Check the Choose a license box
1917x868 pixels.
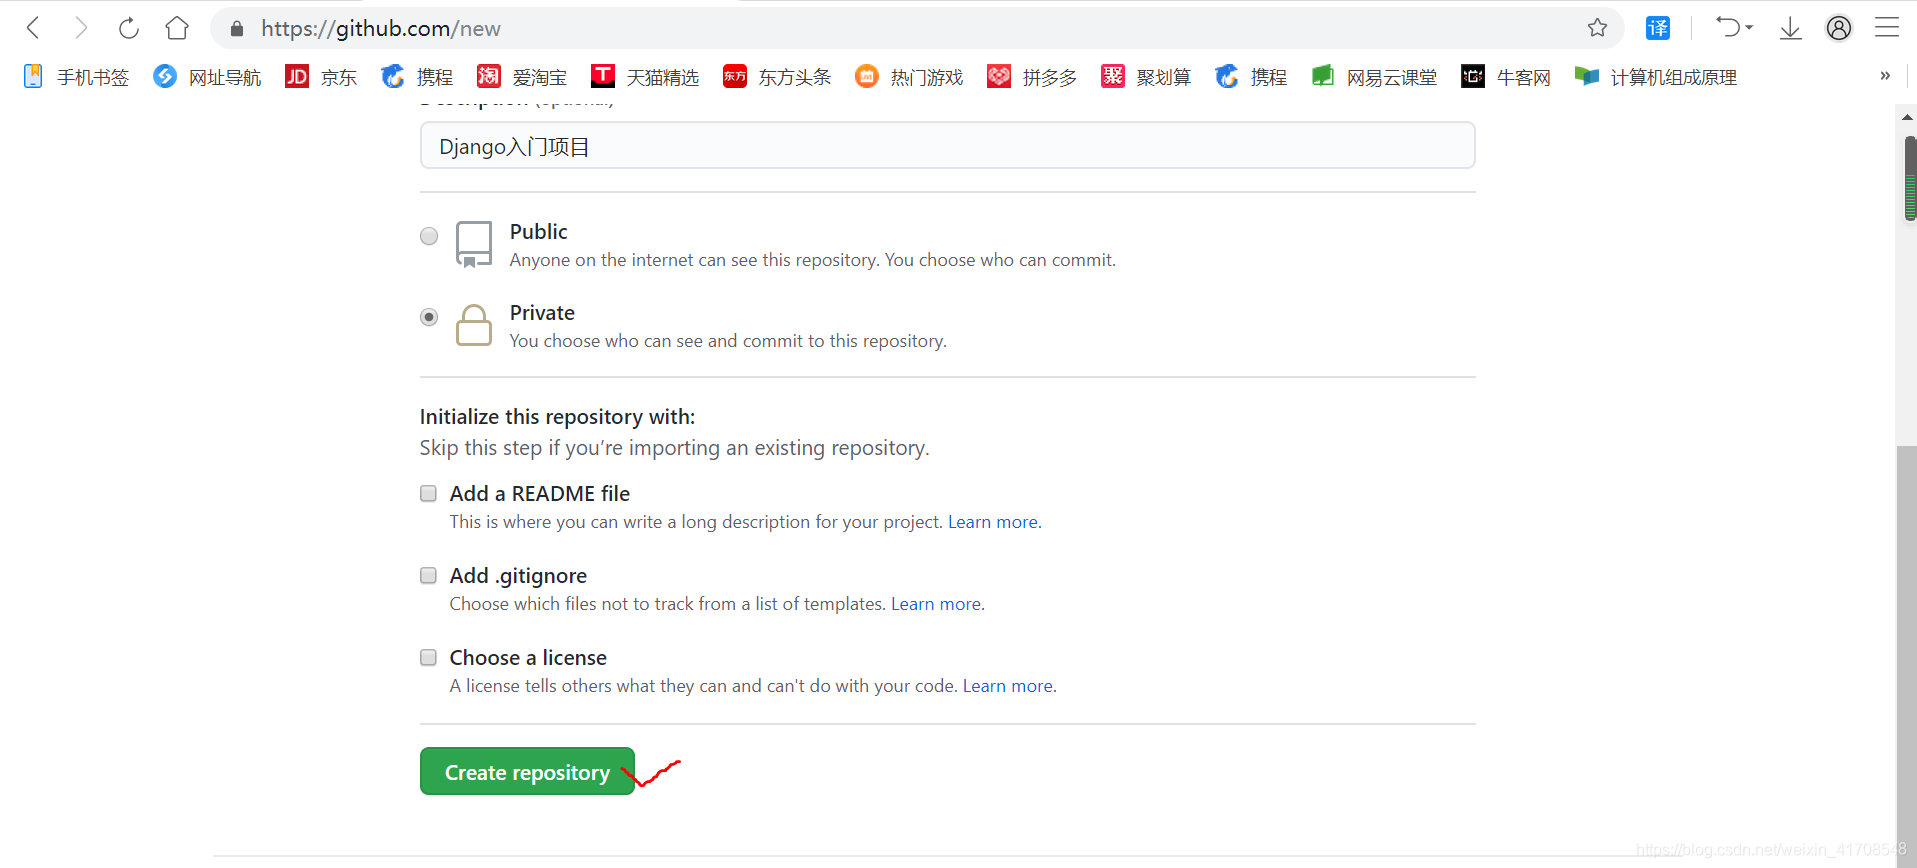coord(428,657)
